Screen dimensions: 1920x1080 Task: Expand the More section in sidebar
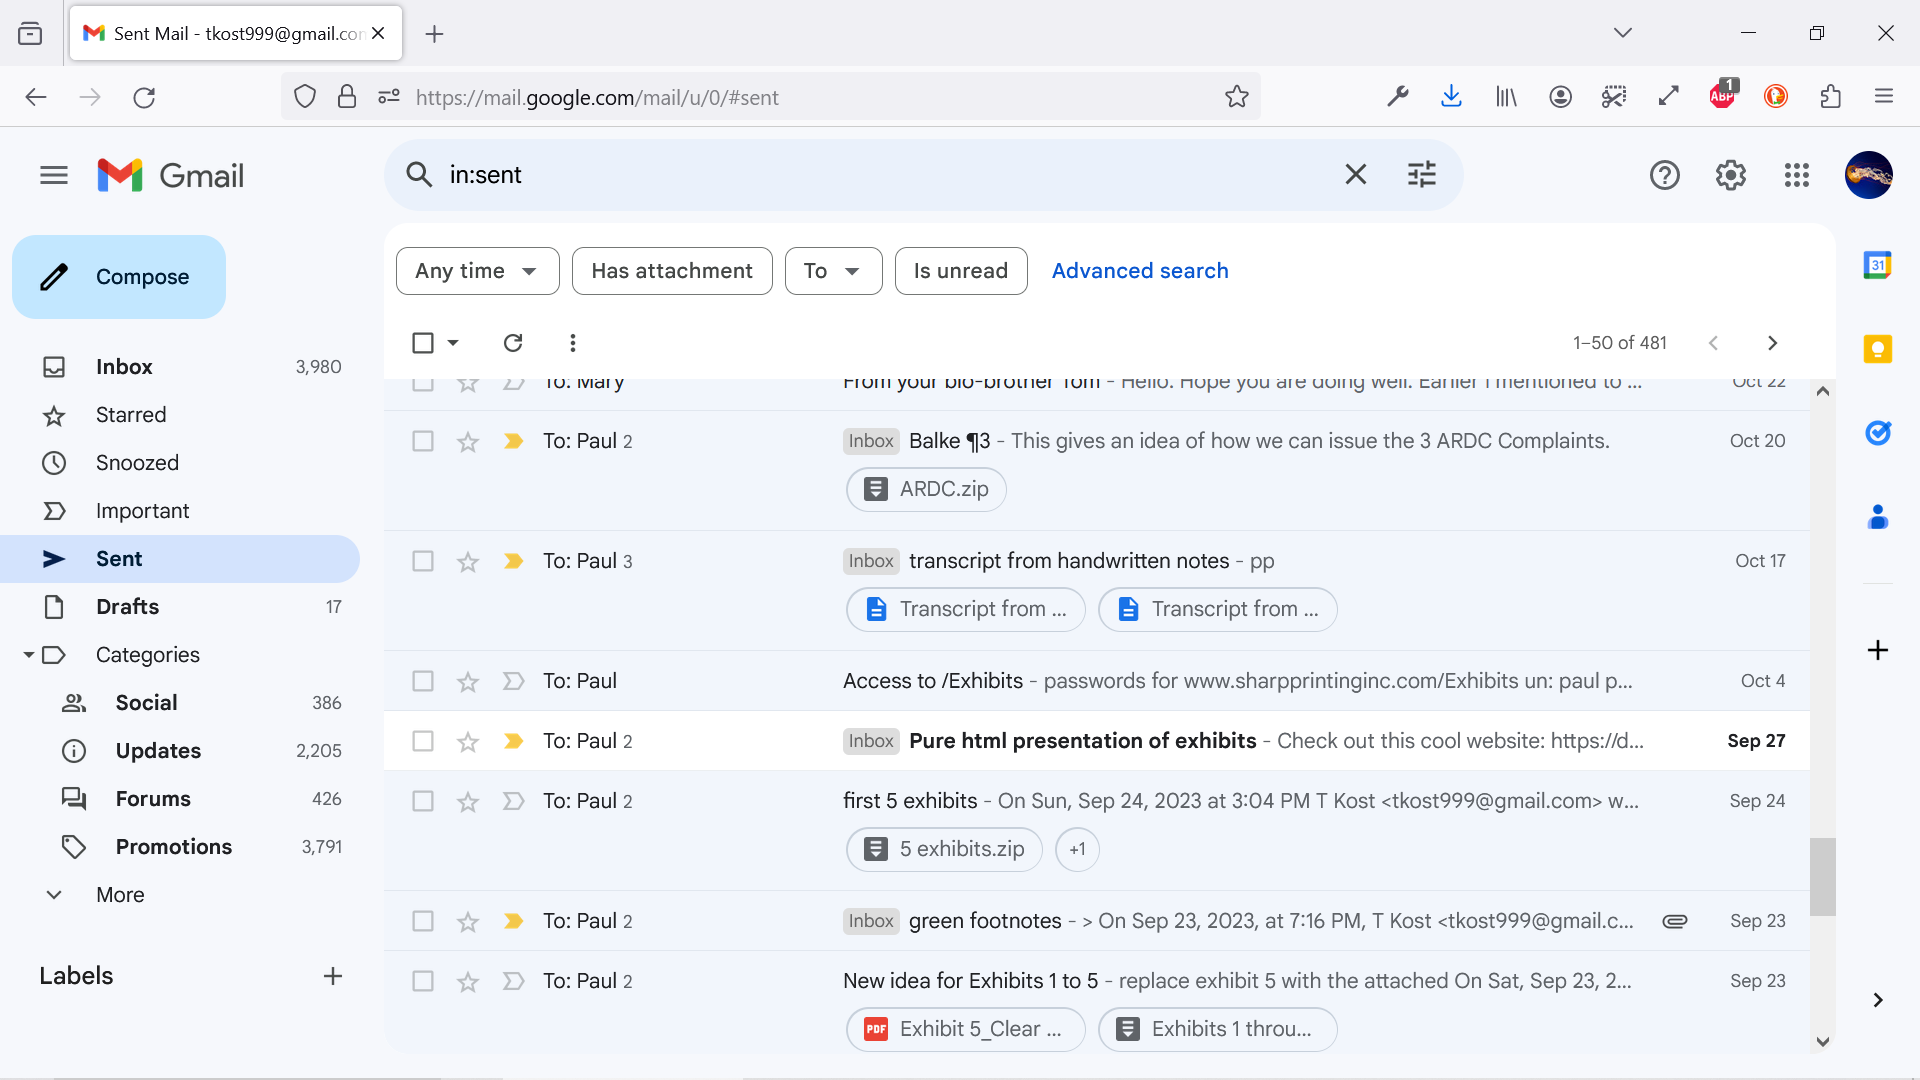click(x=120, y=895)
